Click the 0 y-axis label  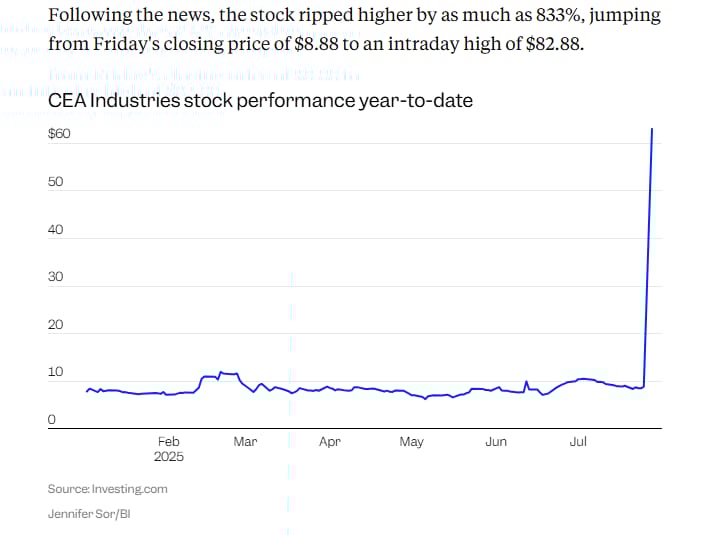[x=52, y=419]
